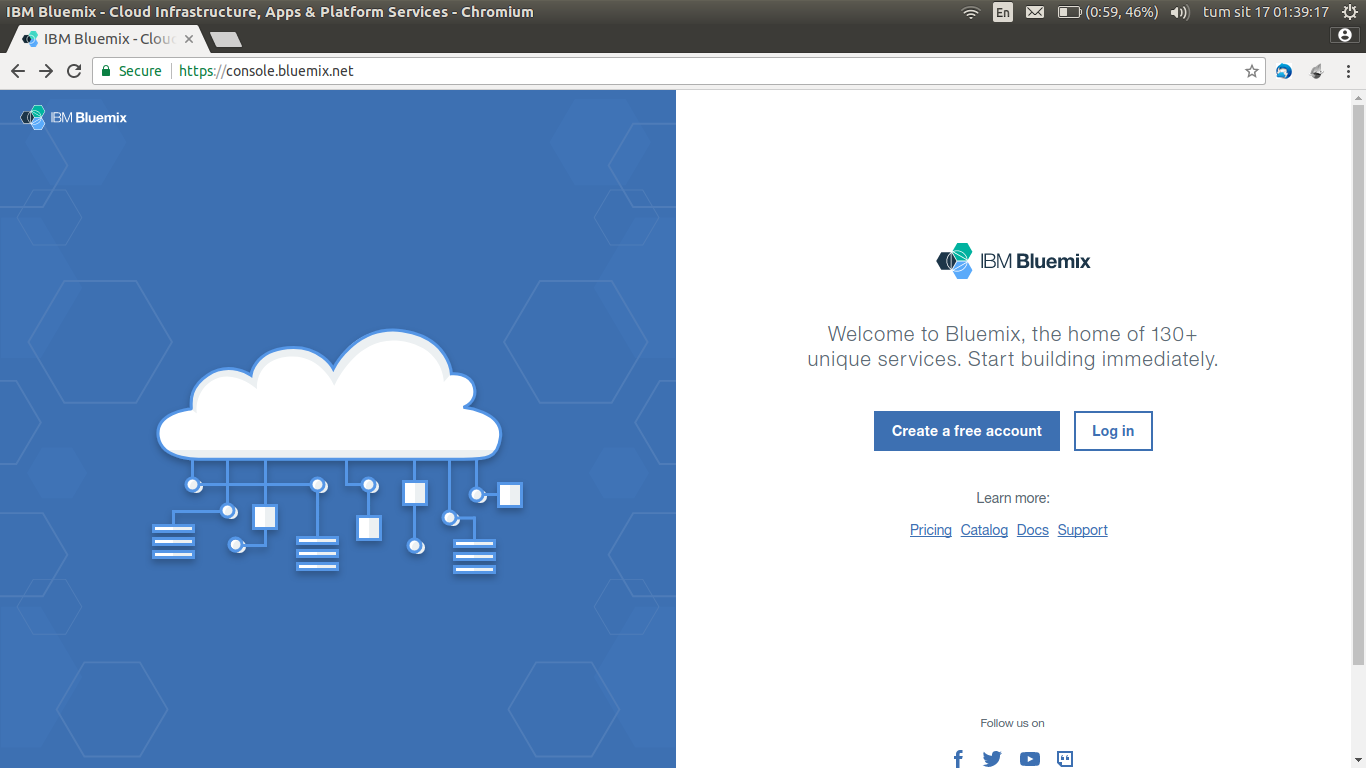Open the Wi-Fi network indicator

click(970, 12)
